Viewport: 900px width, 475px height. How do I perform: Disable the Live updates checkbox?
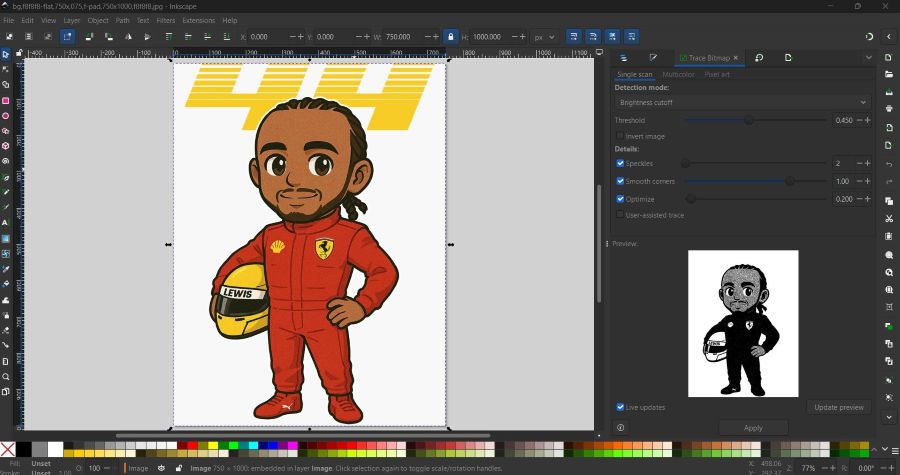coord(620,407)
